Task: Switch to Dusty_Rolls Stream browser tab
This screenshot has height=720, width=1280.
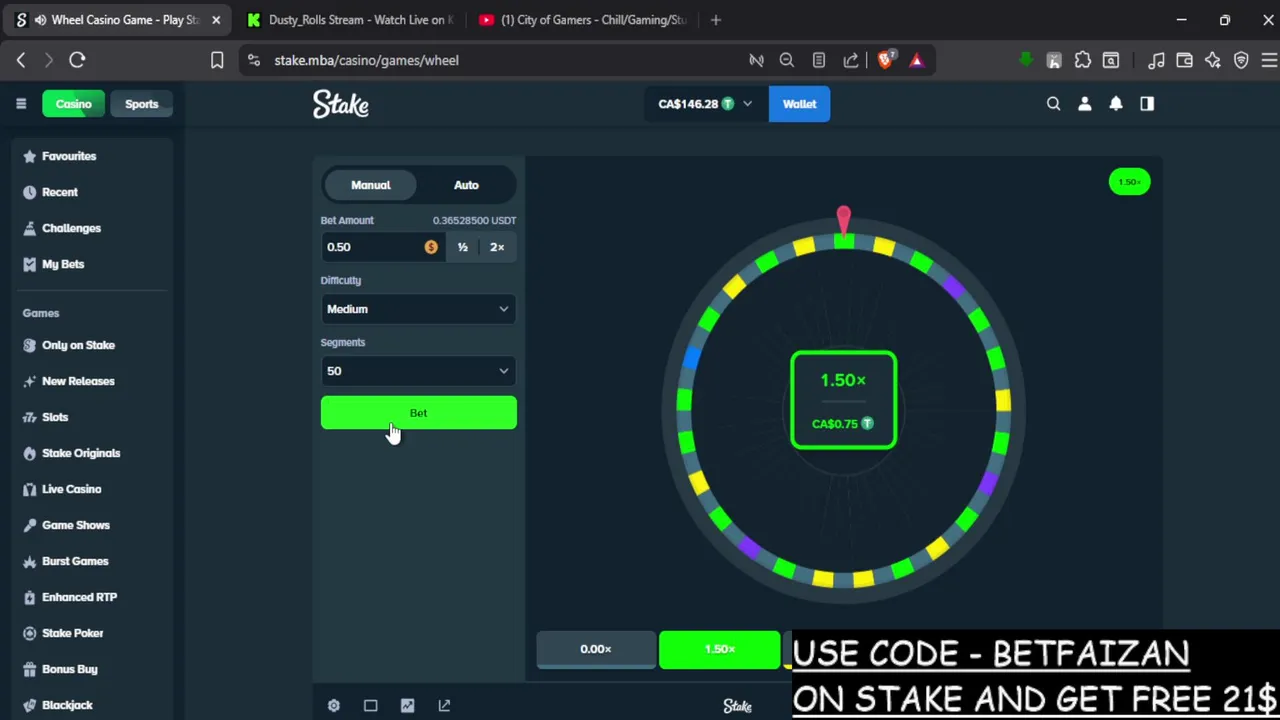Action: coord(350,20)
